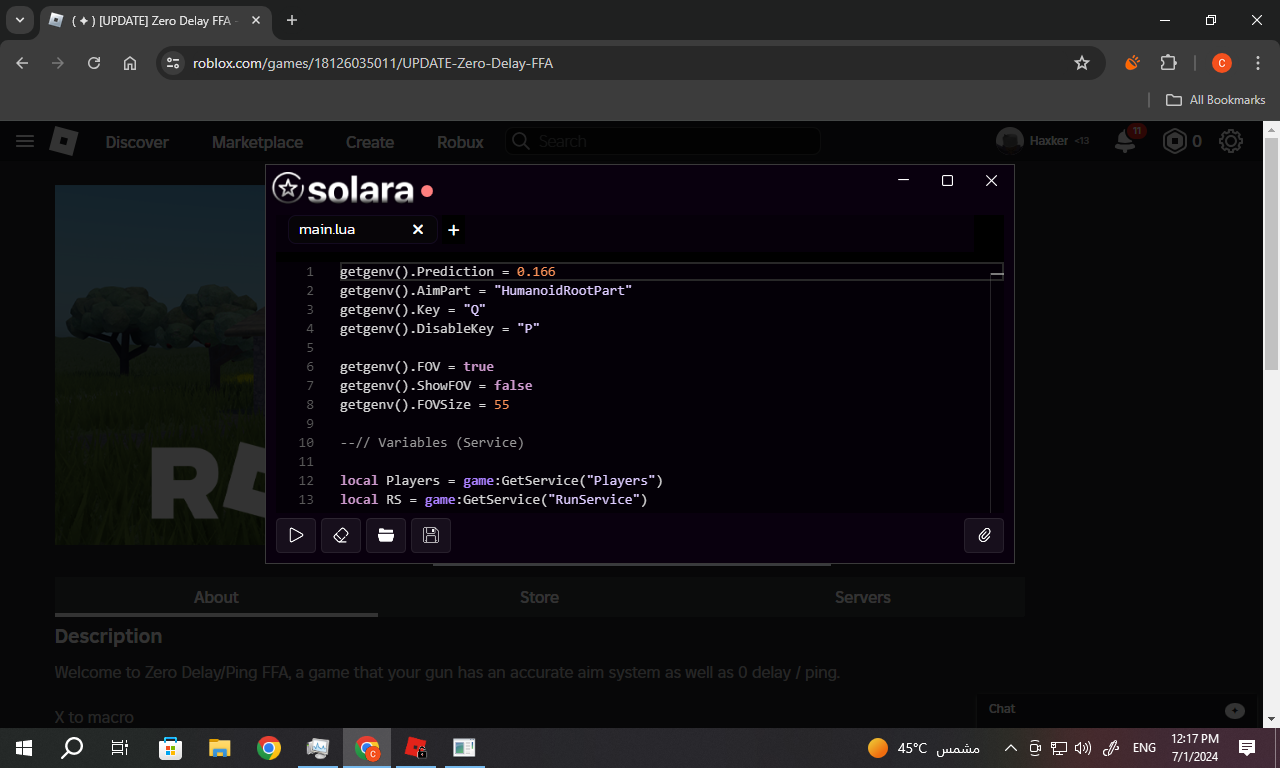Click the red status dot beside solara
Viewport: 1280px width, 768px height.
point(427,190)
